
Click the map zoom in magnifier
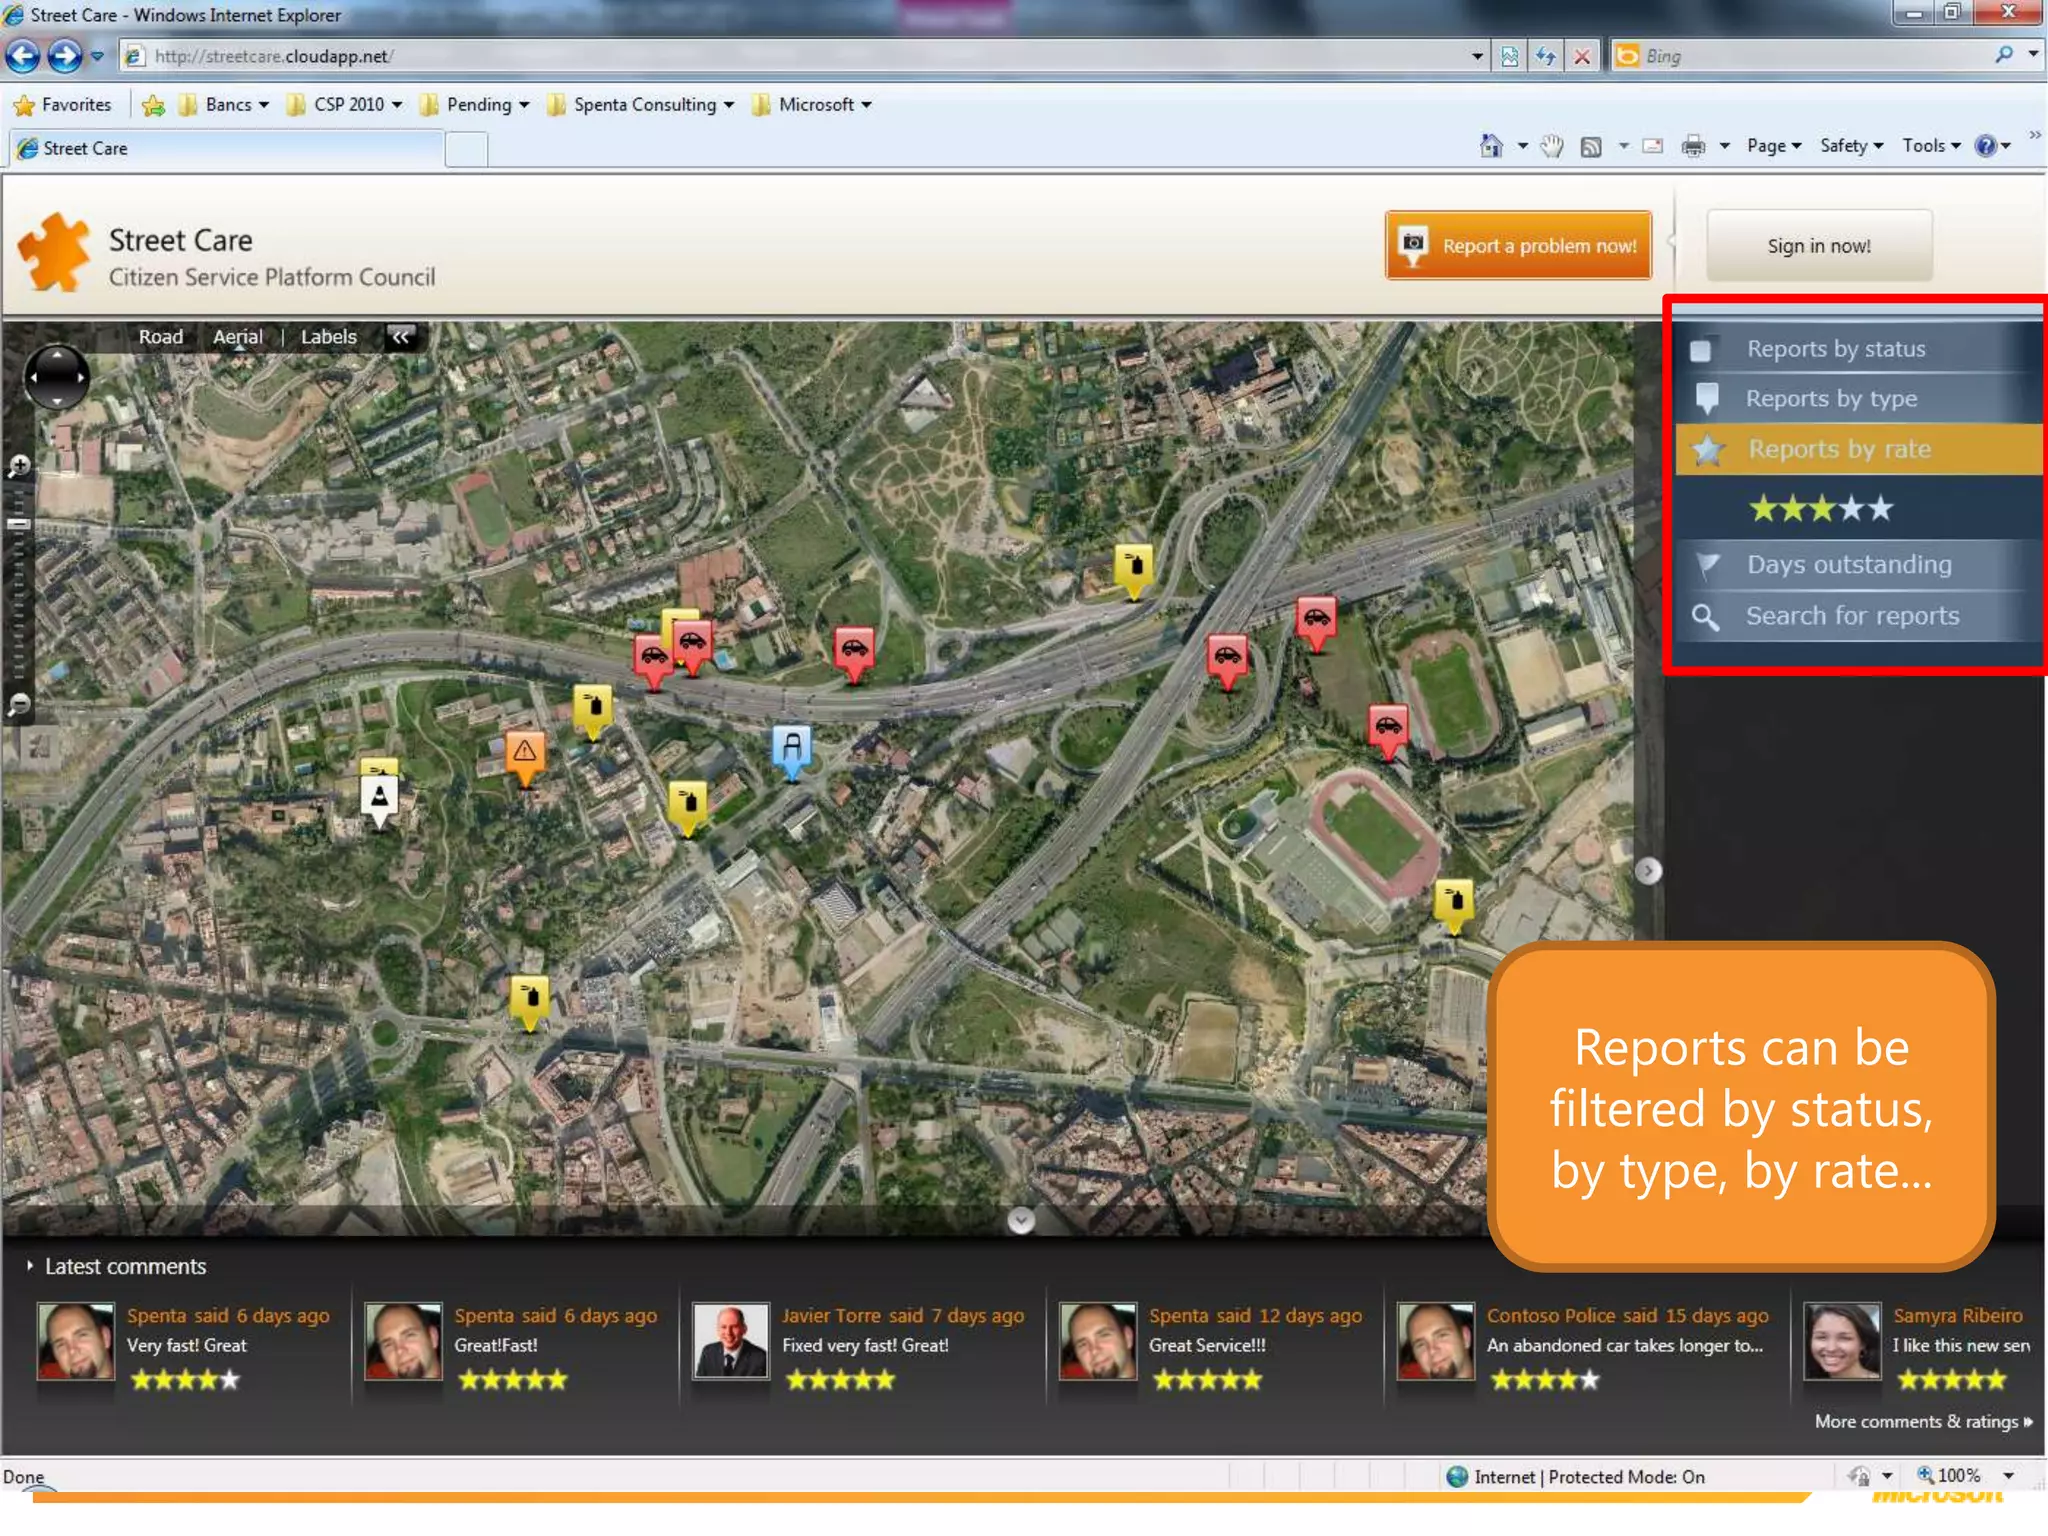[18, 466]
